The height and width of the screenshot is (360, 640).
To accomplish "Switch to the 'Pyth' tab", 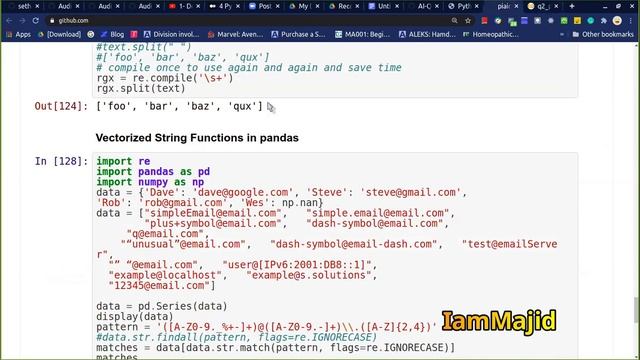I will (462, 6).
